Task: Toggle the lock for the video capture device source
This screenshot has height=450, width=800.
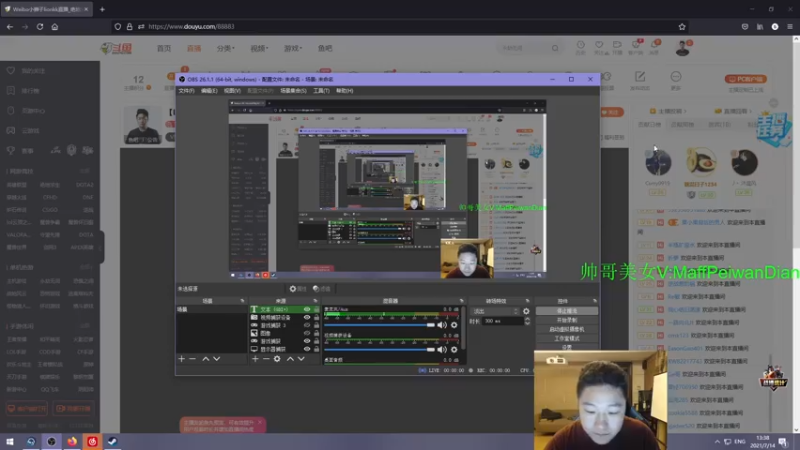Action: (x=316, y=317)
